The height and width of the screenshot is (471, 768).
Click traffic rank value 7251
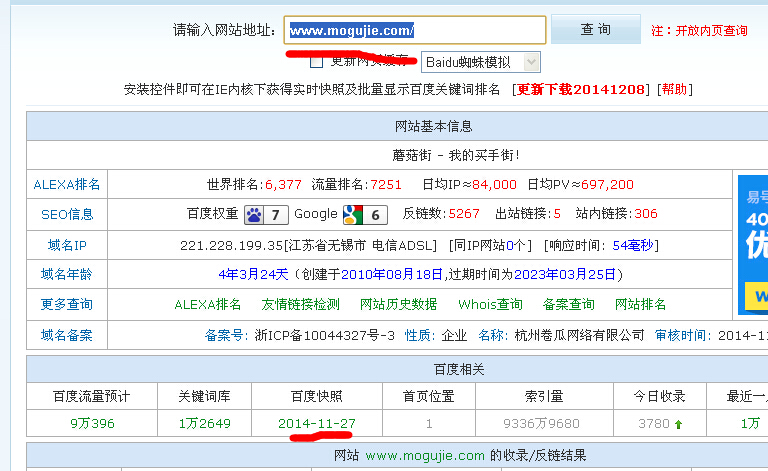385,185
